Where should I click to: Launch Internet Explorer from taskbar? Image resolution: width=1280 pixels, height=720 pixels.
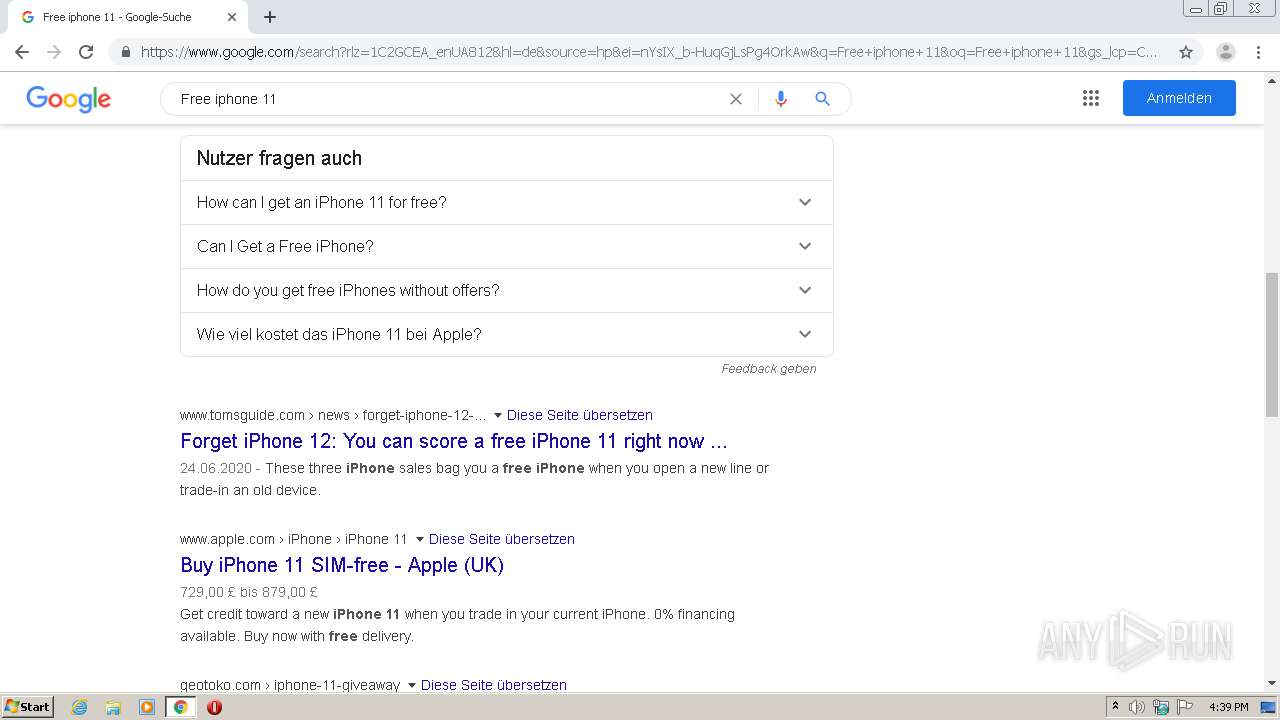[x=80, y=707]
